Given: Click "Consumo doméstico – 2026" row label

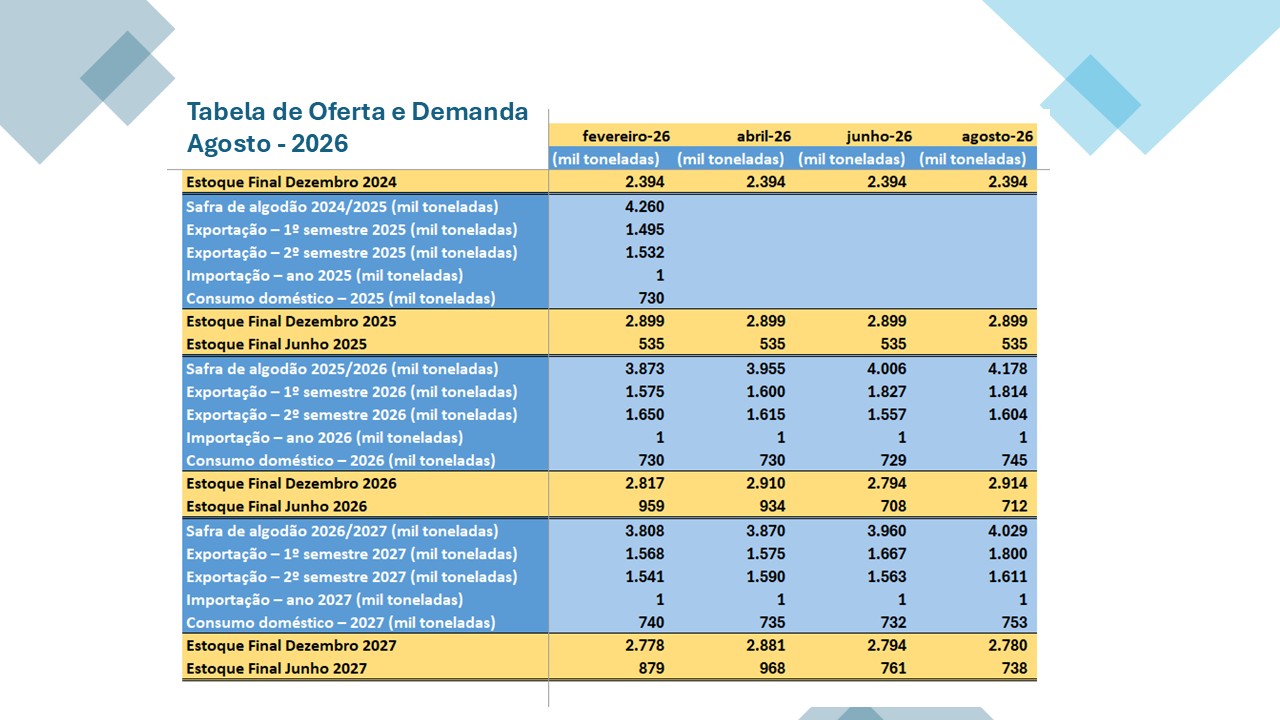Looking at the screenshot, I should click(x=341, y=461).
